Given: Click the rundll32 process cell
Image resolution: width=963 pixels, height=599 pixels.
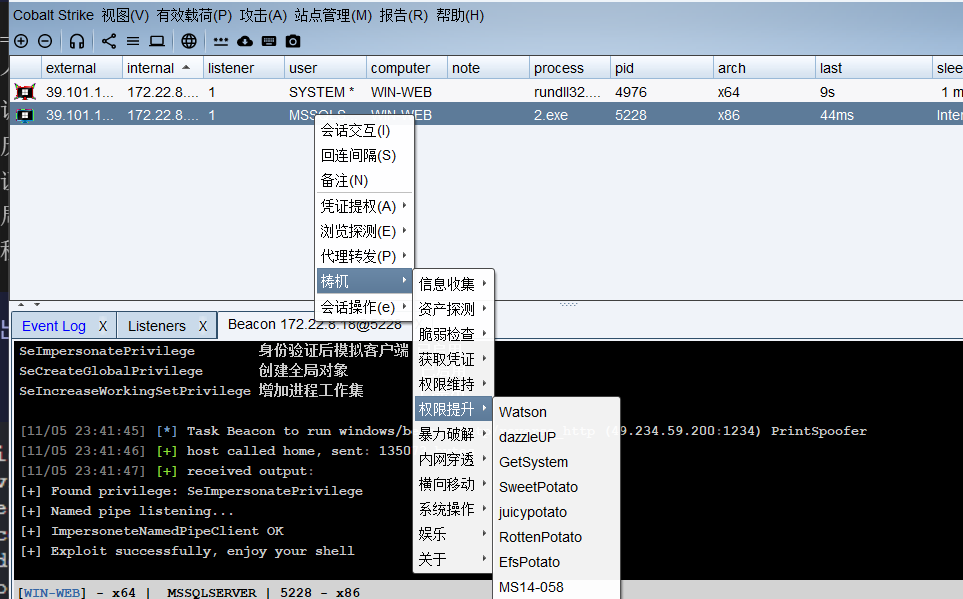Looking at the screenshot, I should coord(569,92).
